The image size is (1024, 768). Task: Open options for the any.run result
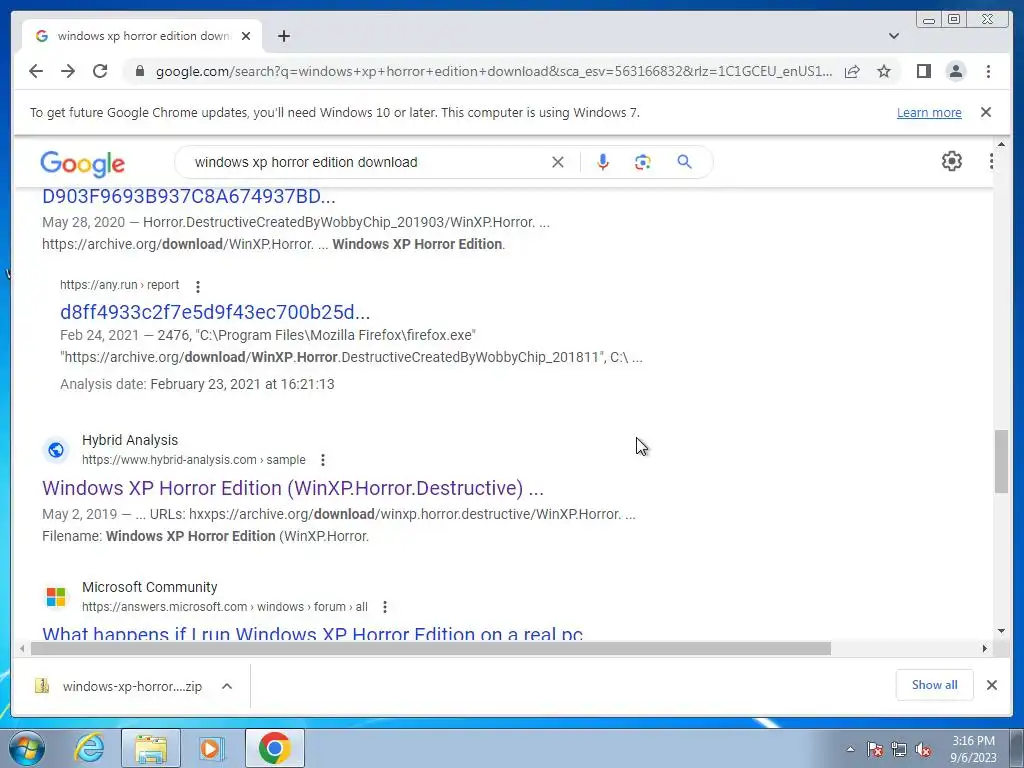198,286
